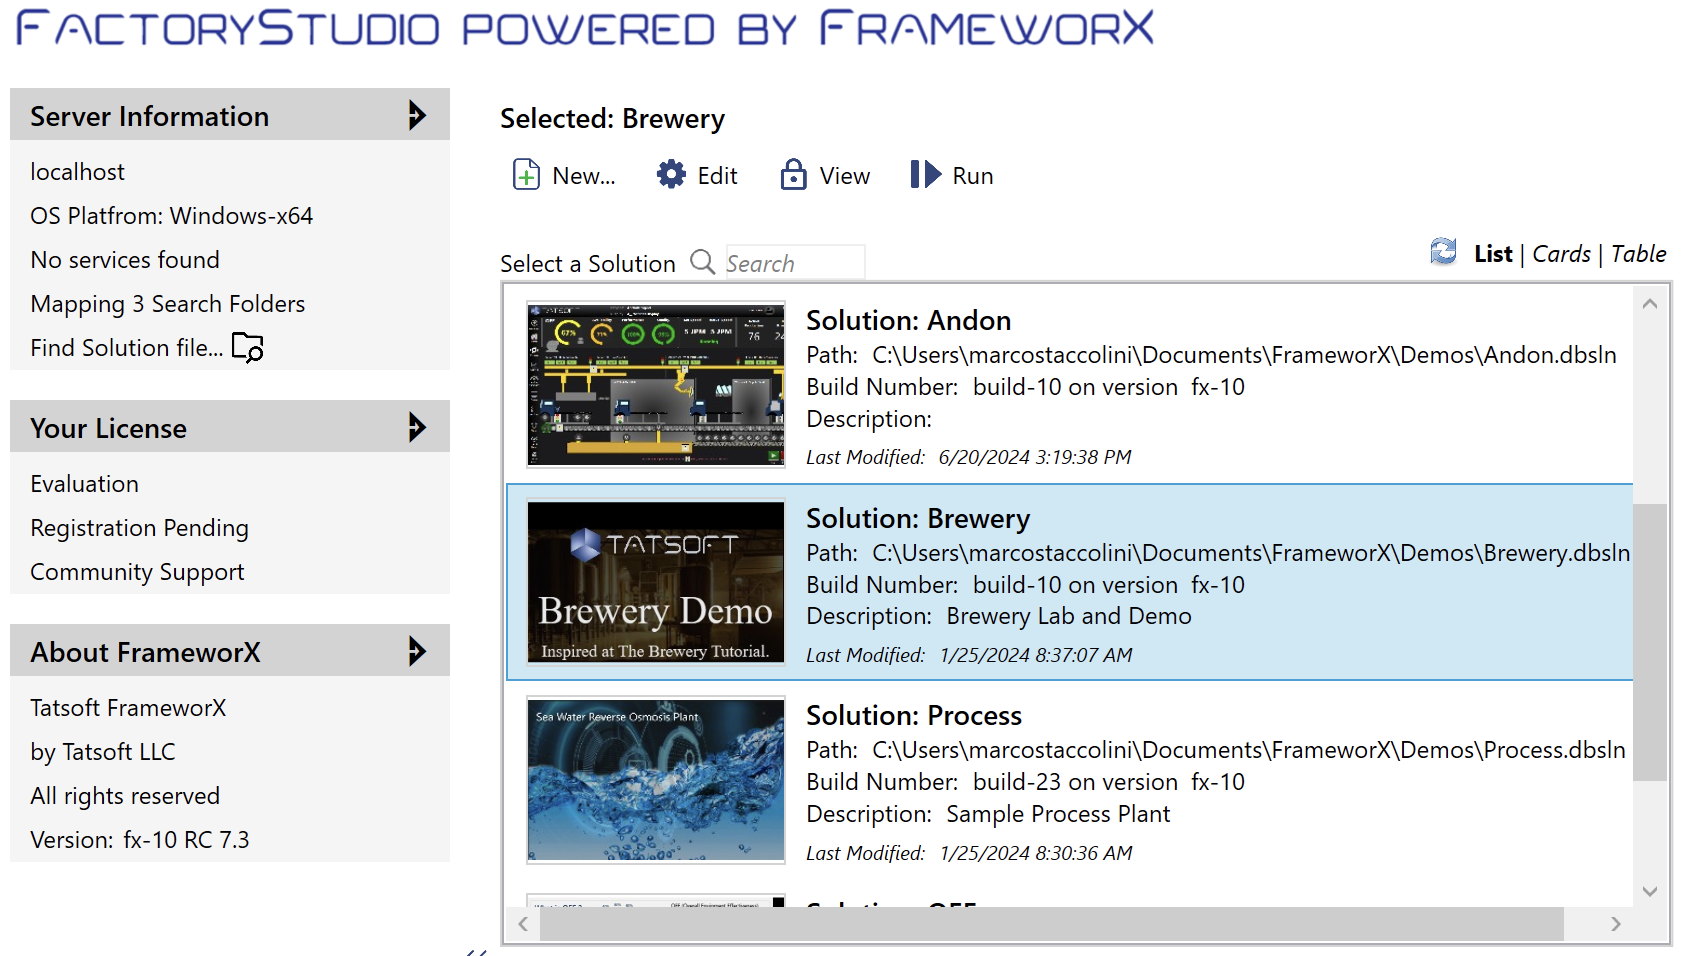Click Registration Pending
Viewport: 1686px width, 956px height.
click(140, 528)
